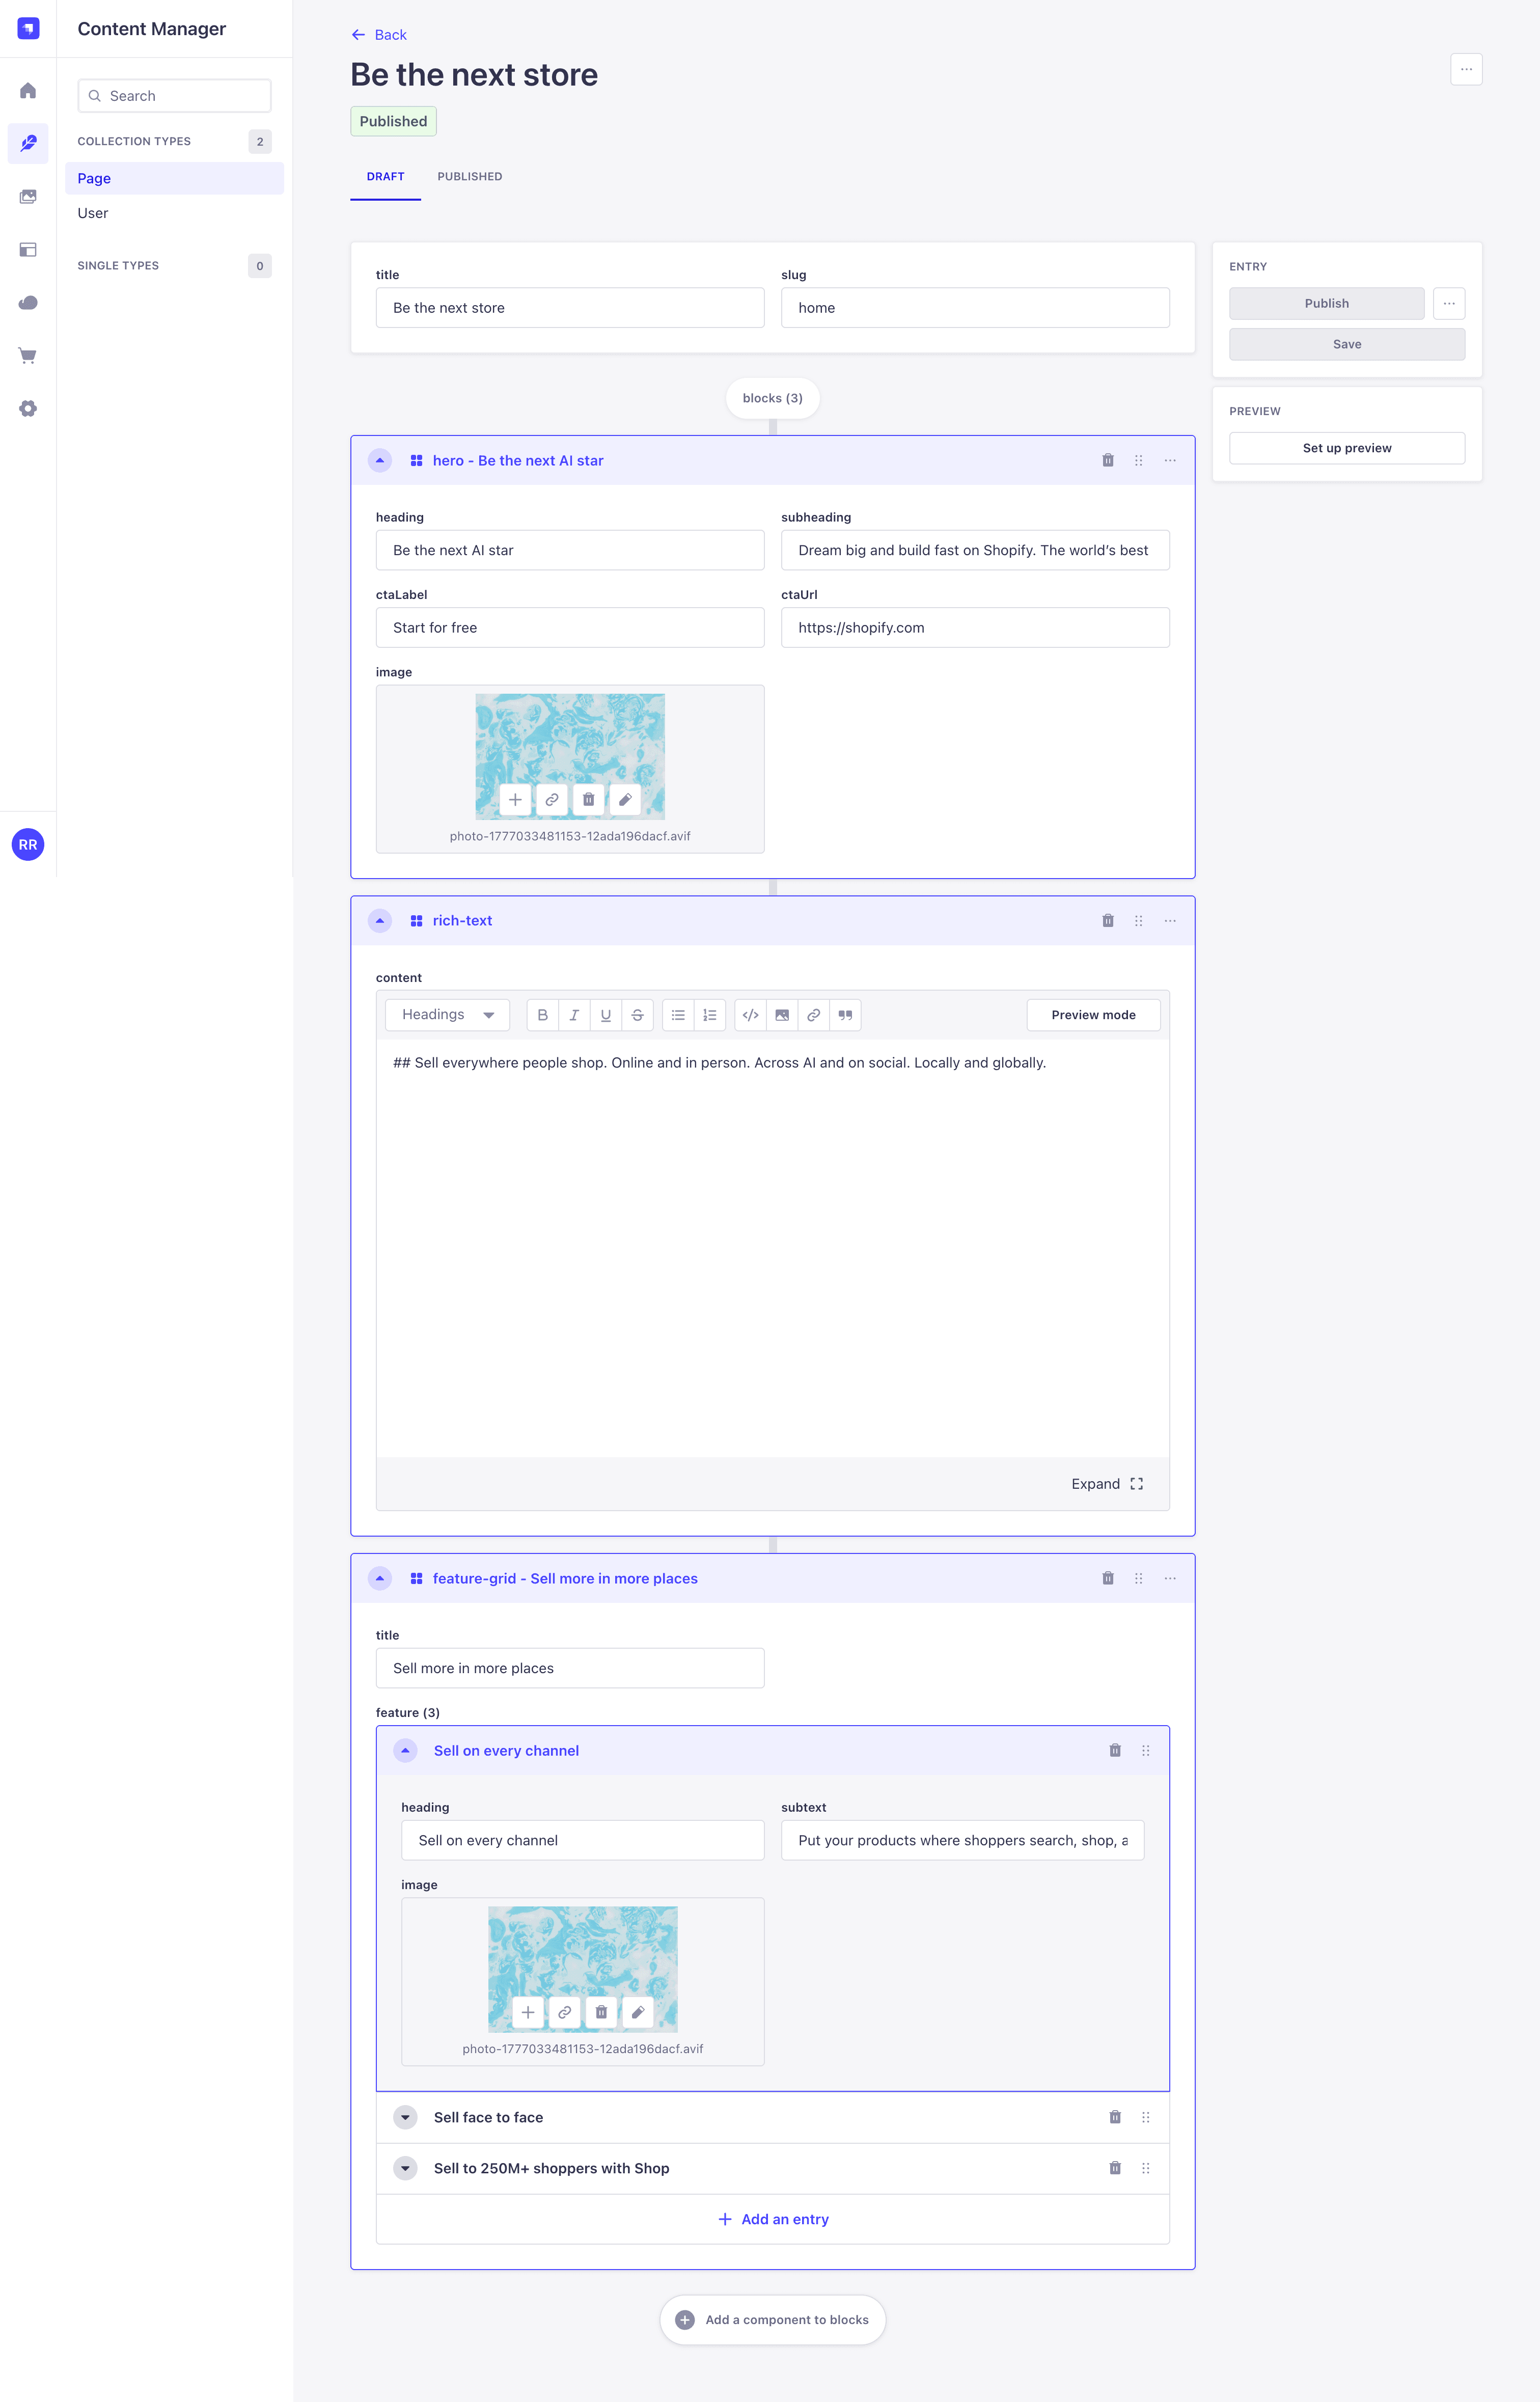
Task: Click Set up preview button
Action: pos(1347,449)
